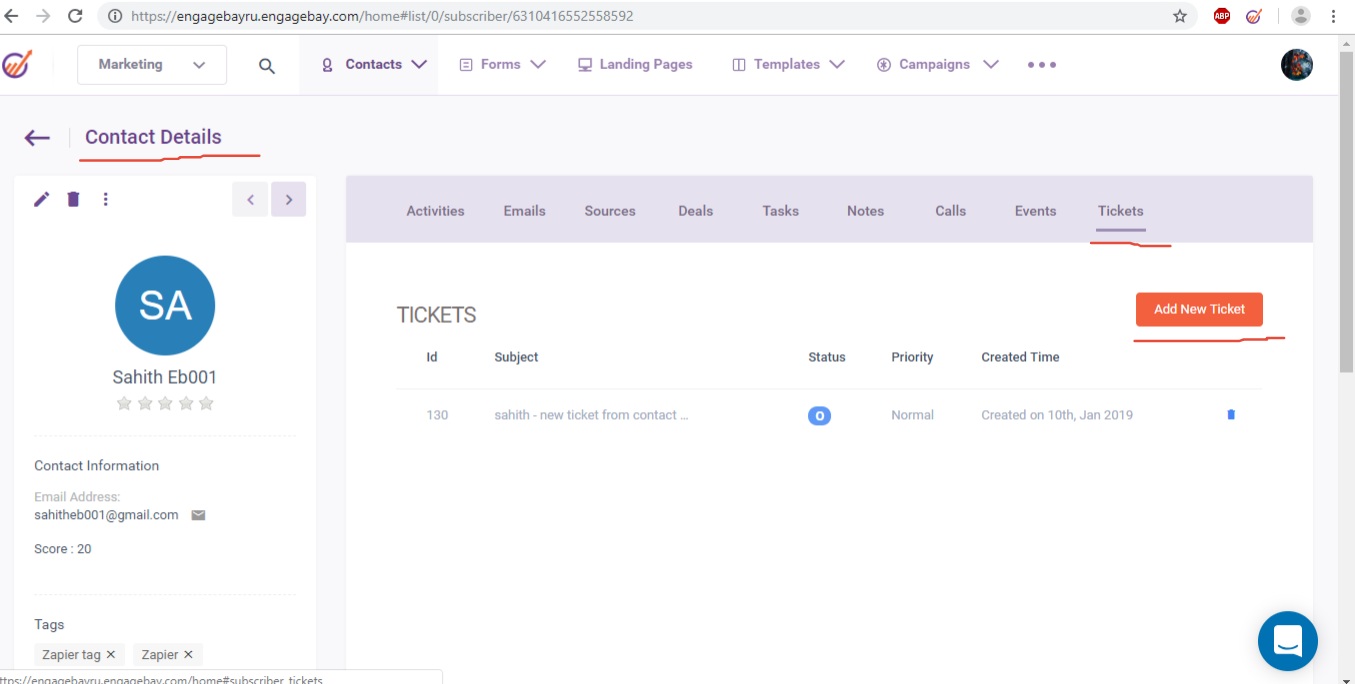Screen dimensions: 1355x684
Task: Open the live chat widget bubble
Action: [x=1287, y=641]
